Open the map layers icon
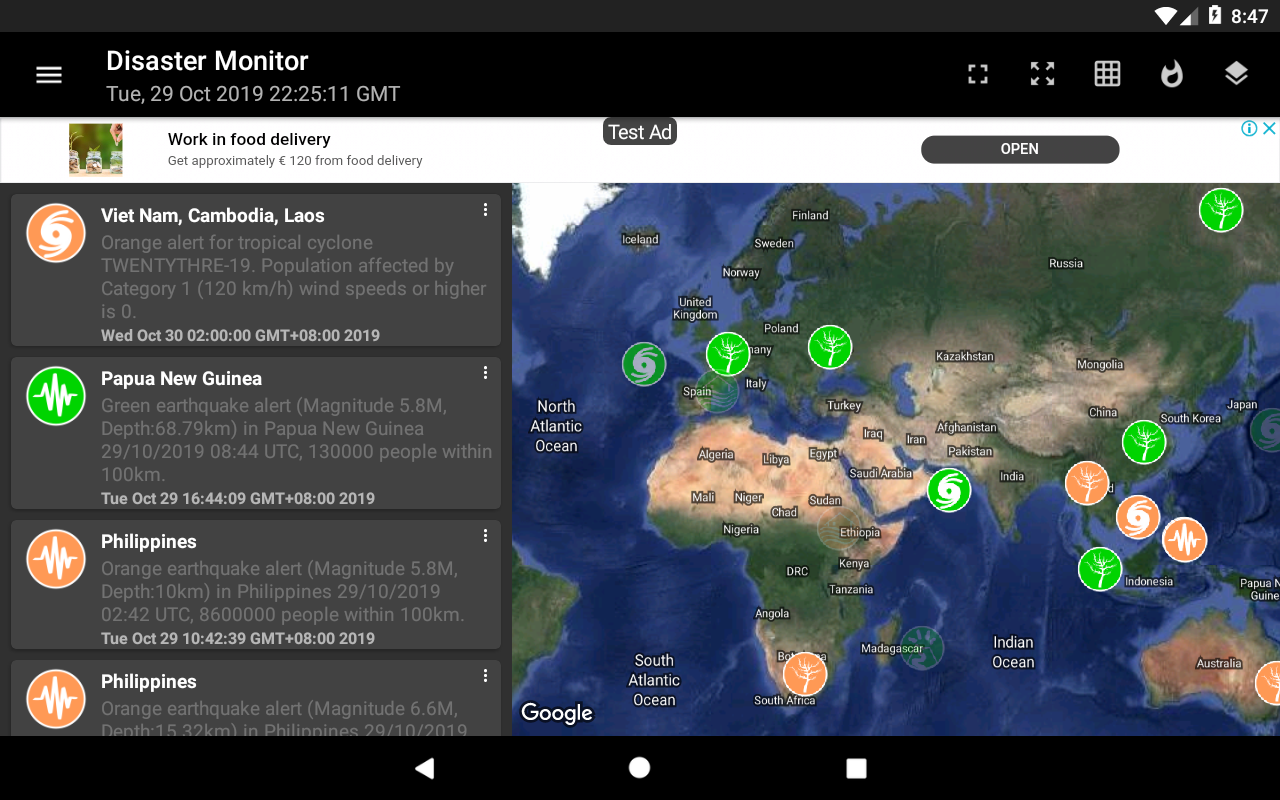 click(1236, 74)
